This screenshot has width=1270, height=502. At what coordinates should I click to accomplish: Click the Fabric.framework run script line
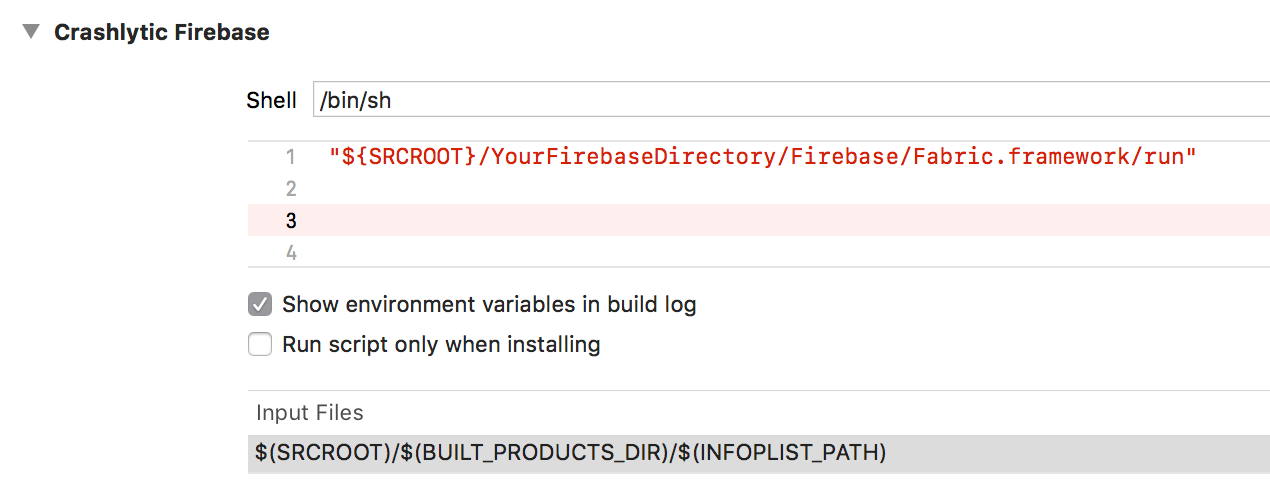[x=762, y=157]
